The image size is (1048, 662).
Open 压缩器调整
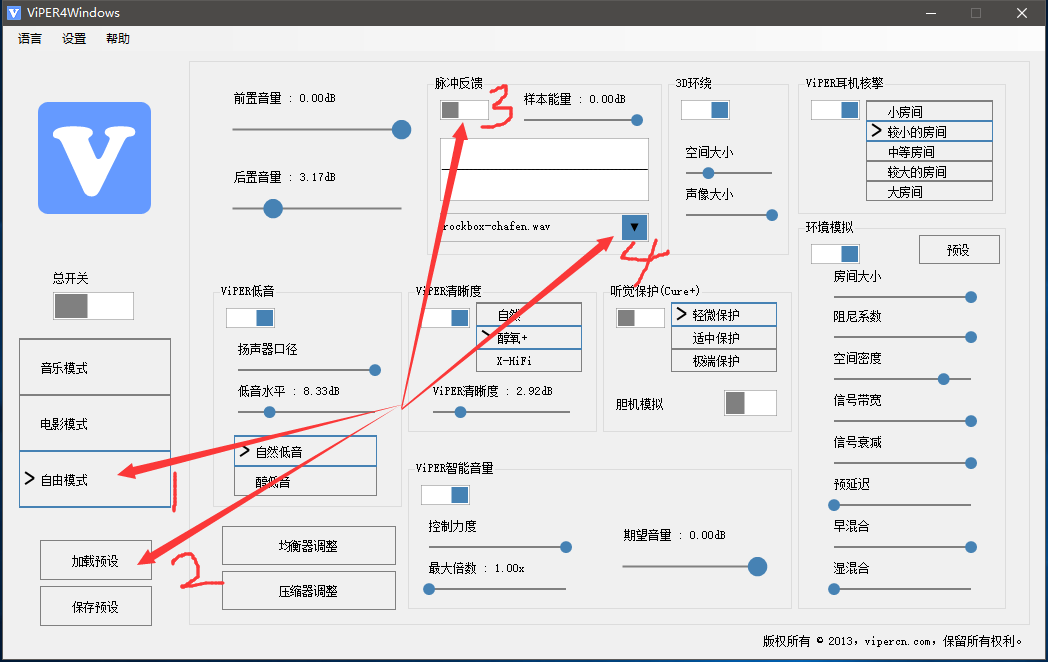tap(309, 590)
